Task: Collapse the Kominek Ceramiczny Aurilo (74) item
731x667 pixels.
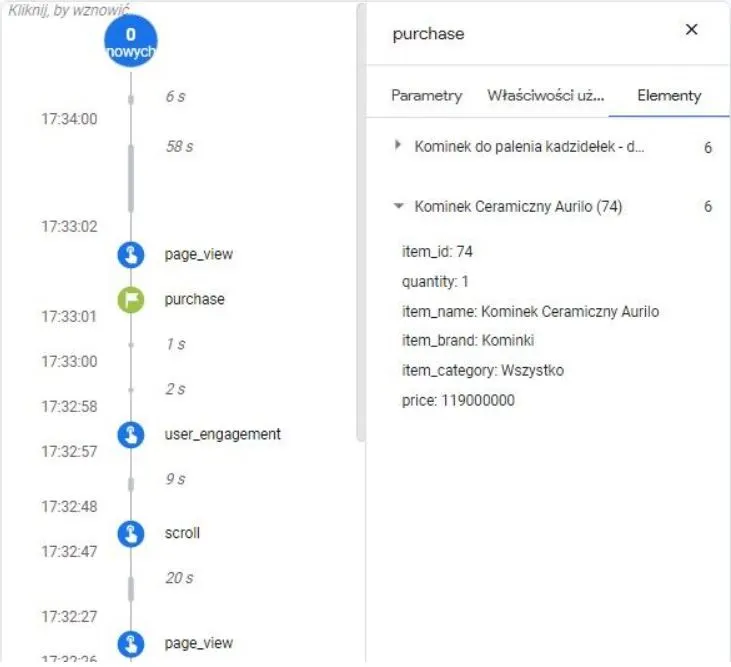Action: (398, 206)
